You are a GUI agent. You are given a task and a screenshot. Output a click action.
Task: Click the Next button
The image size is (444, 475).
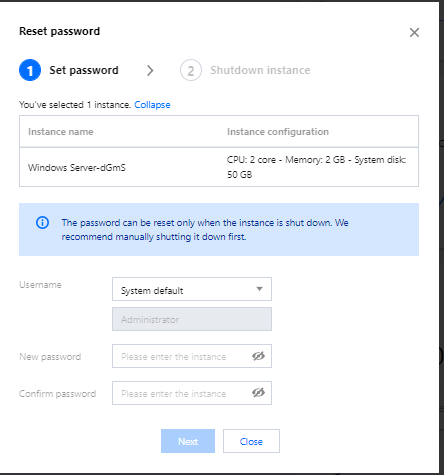click(188, 441)
